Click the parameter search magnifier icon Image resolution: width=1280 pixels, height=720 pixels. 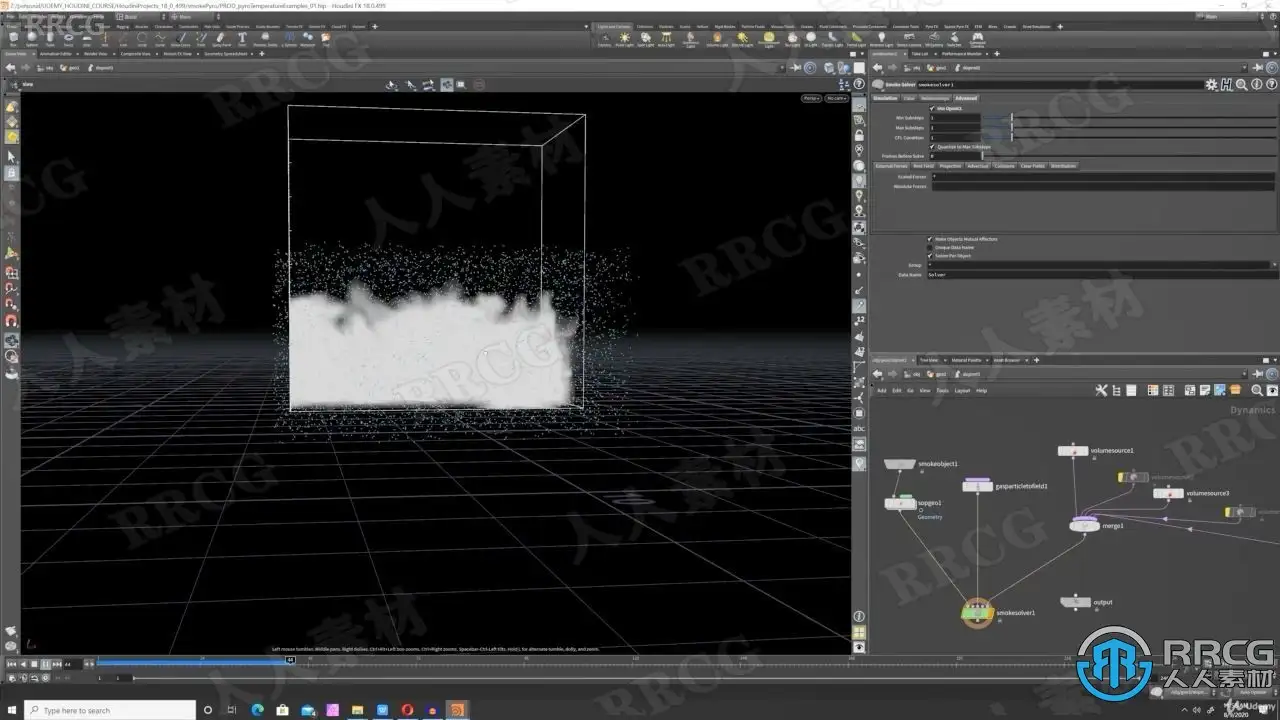coord(1241,85)
